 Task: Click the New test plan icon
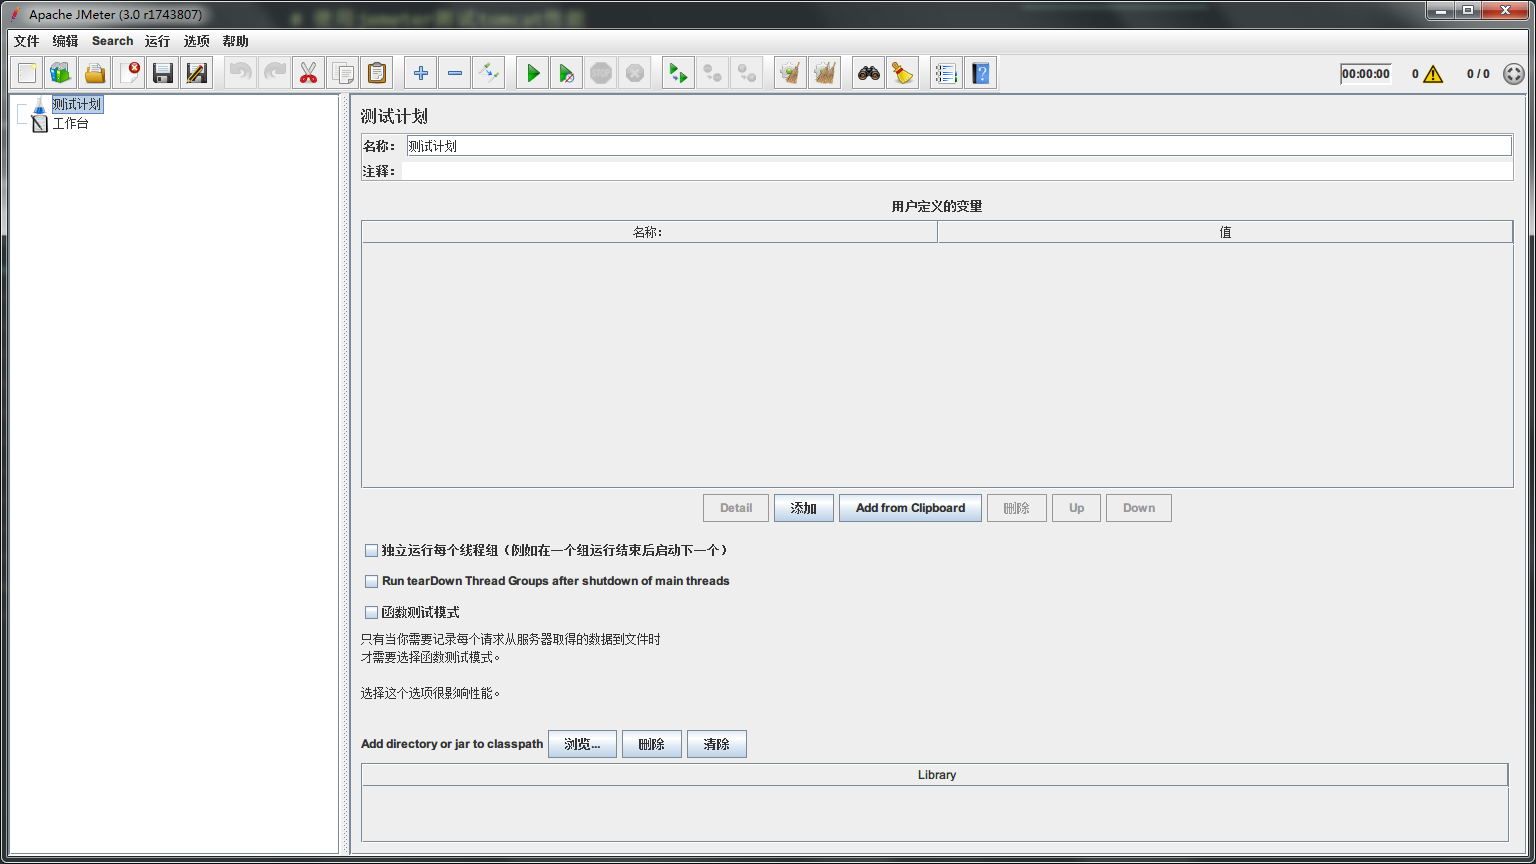click(27, 73)
